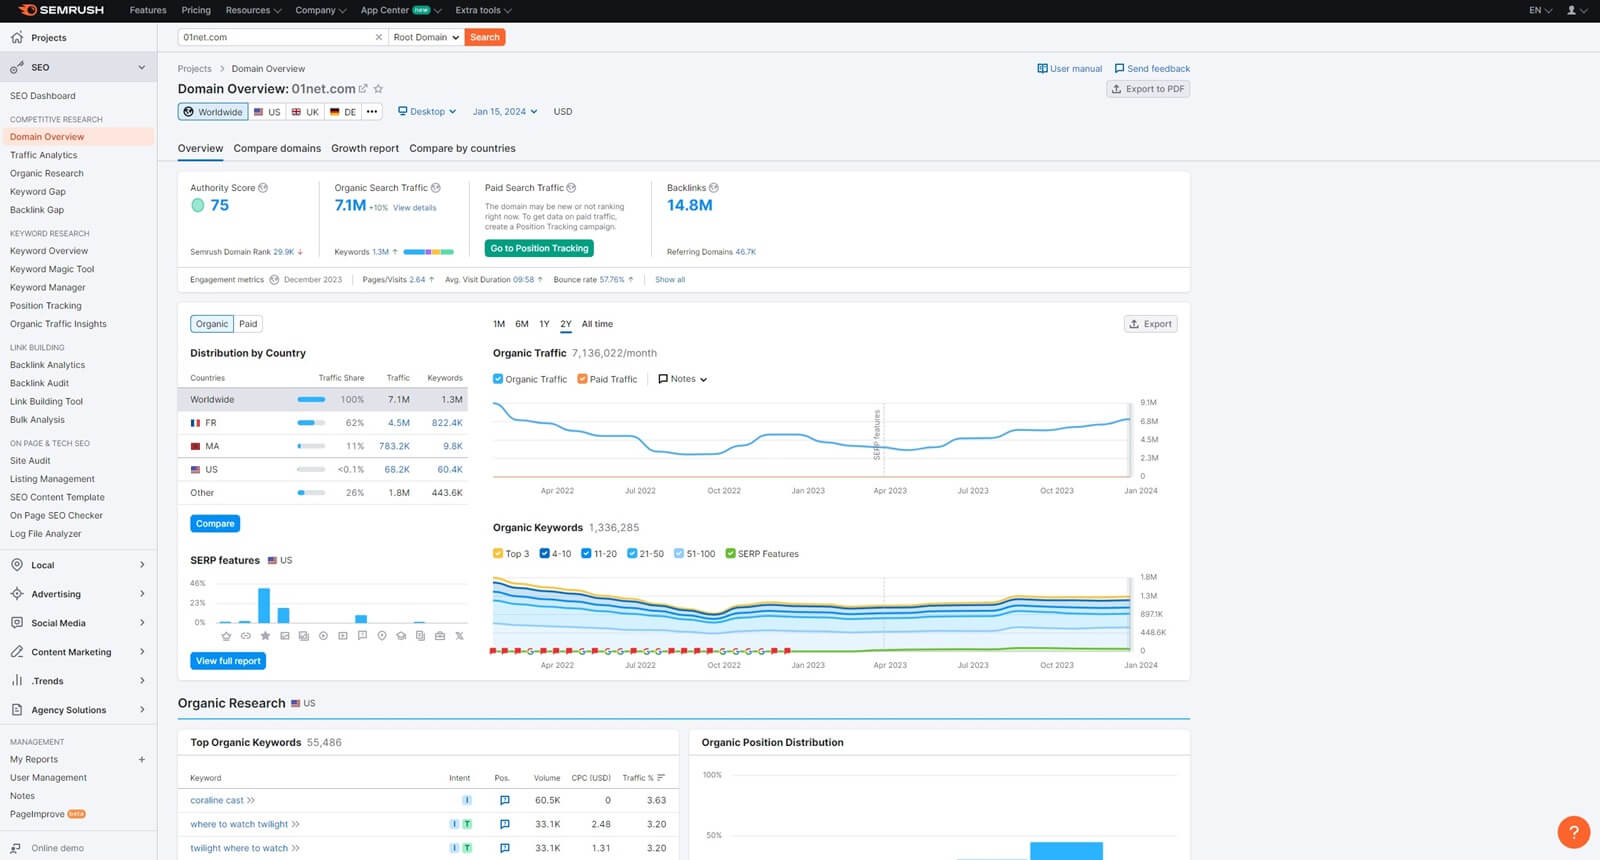The image size is (1600, 860).
Task: Clear the domain search field with X
Action: pos(379,37)
